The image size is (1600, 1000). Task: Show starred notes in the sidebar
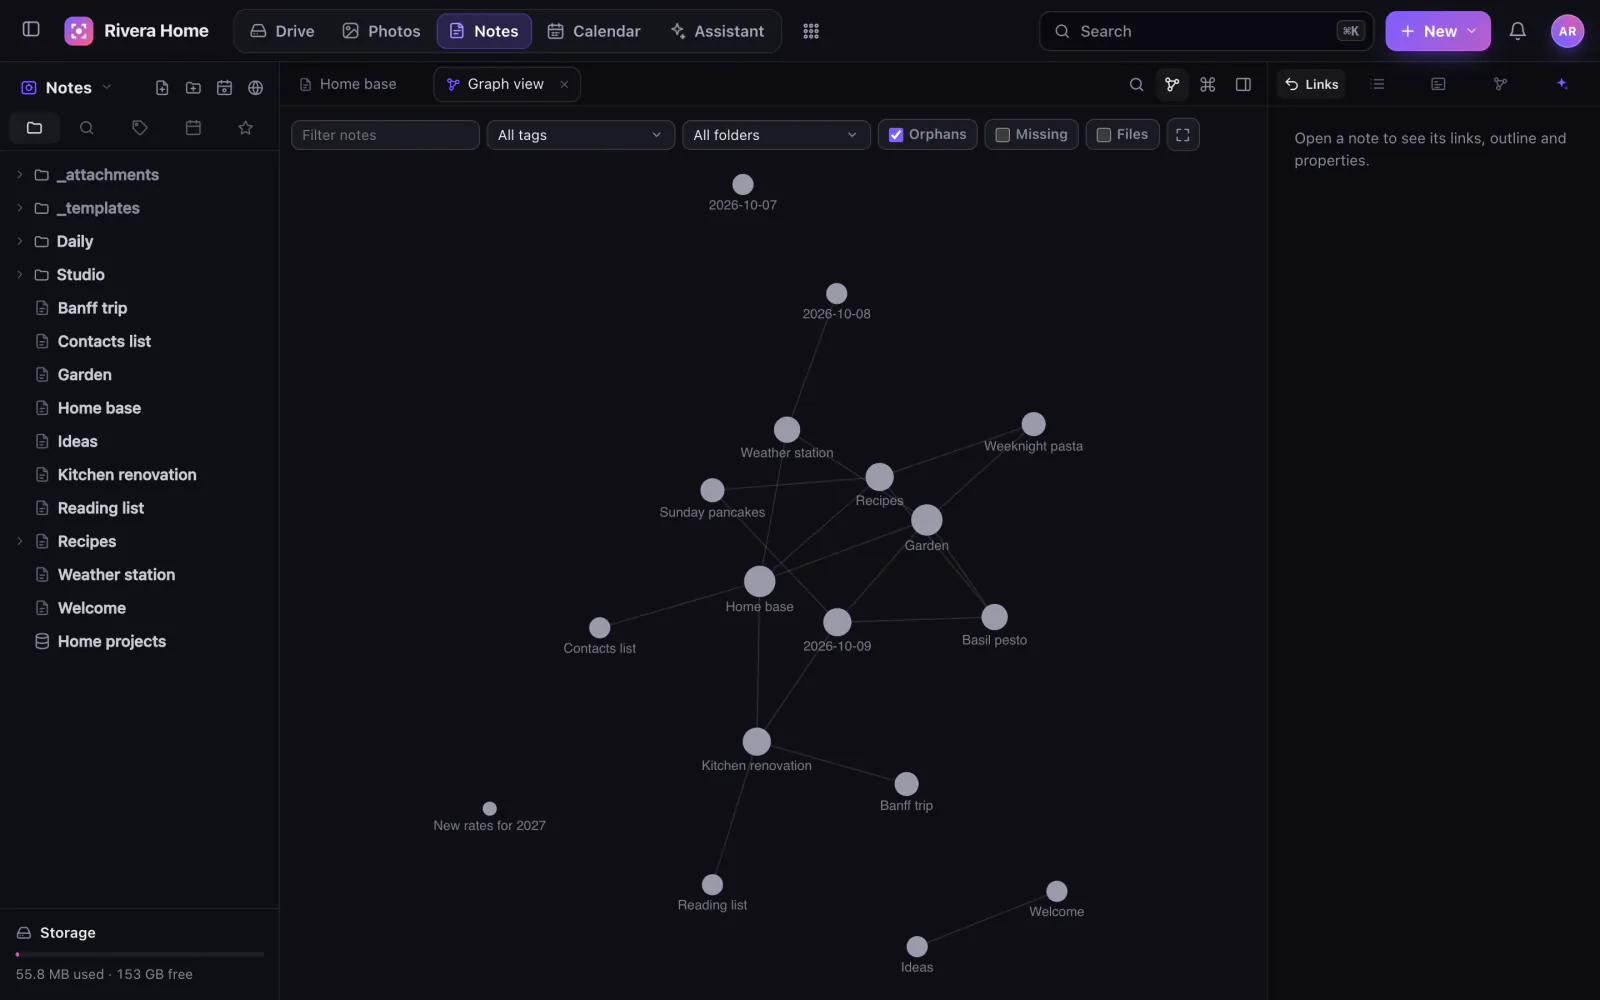click(x=245, y=128)
